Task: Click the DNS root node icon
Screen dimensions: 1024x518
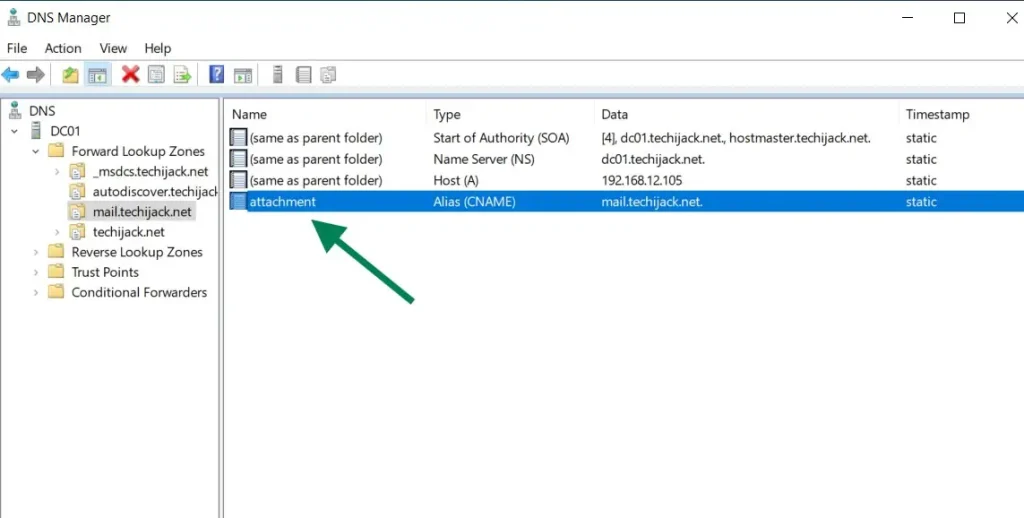Action: coord(14,111)
